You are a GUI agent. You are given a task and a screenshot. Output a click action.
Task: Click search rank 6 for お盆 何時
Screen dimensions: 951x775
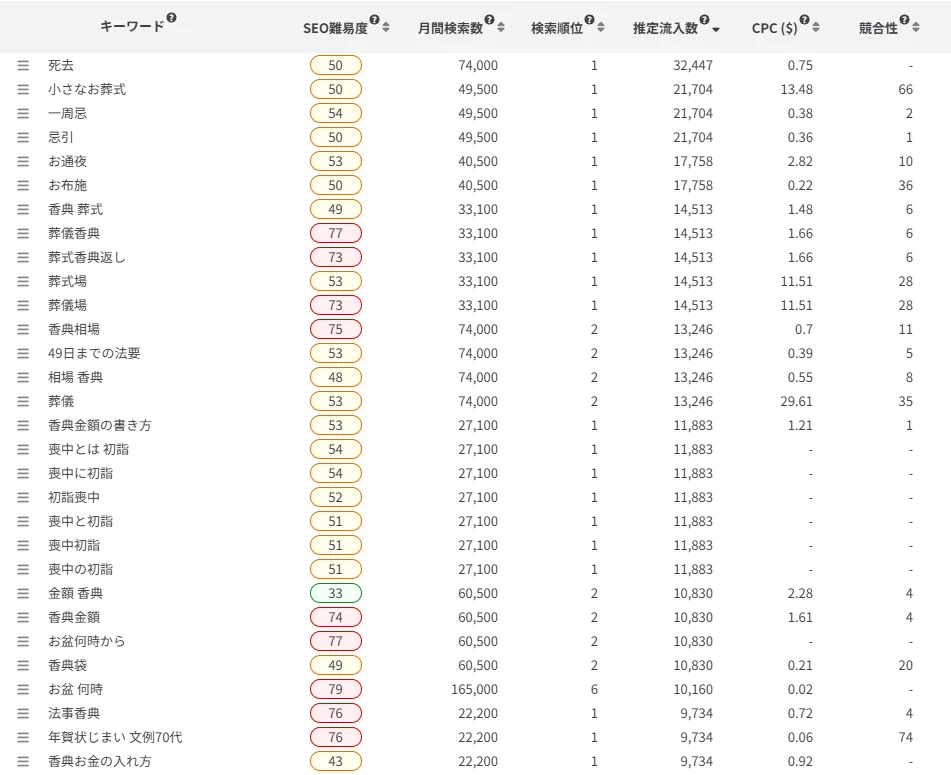tap(594, 689)
